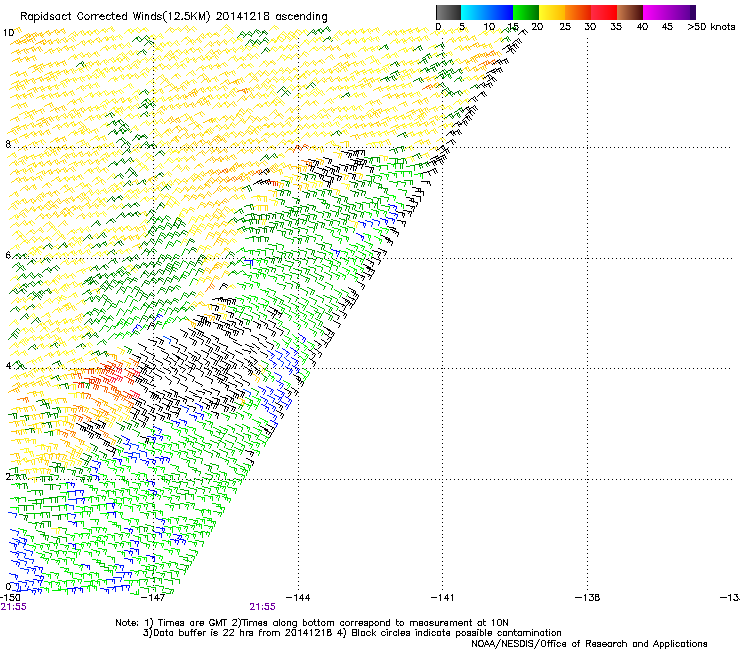The width and height of the screenshot is (740, 650).
Task: Click the purple 21:55 time near -150
Action: click(14, 607)
